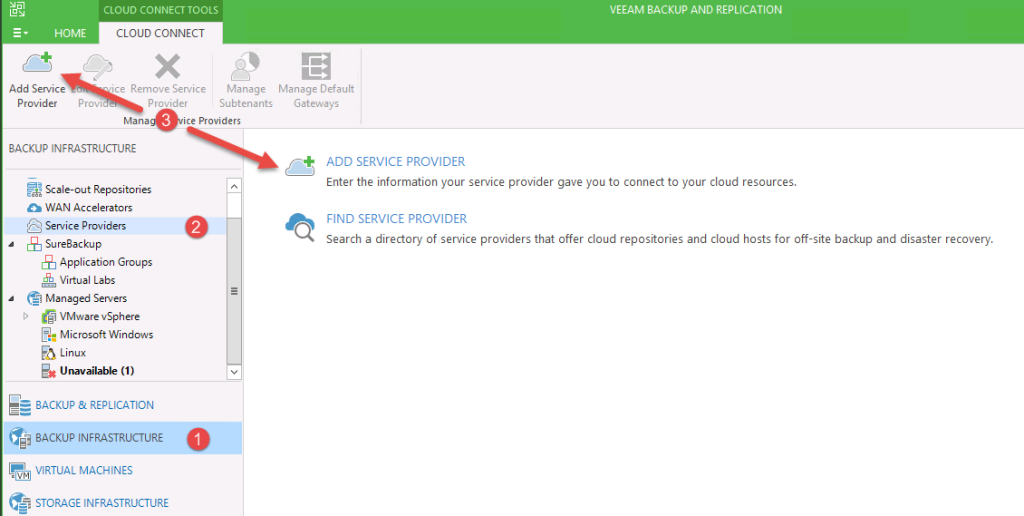Select 'Application Groups' text
The height and width of the screenshot is (516, 1024).
106,262
